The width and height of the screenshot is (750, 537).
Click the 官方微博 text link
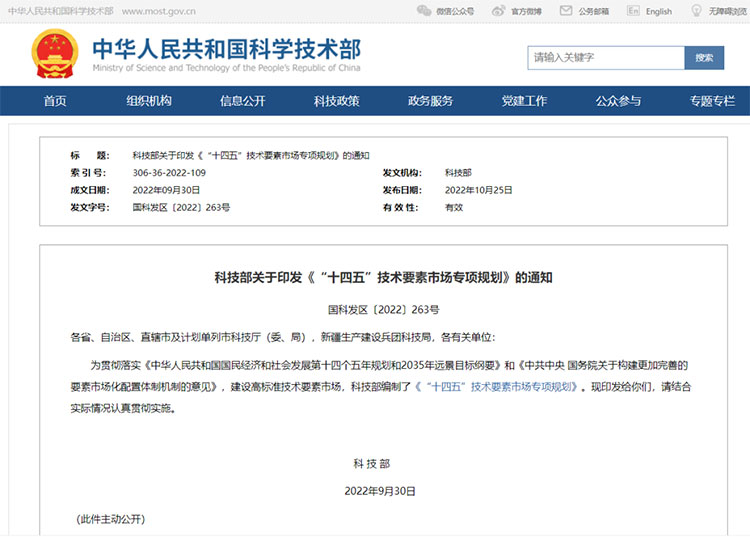point(526,12)
